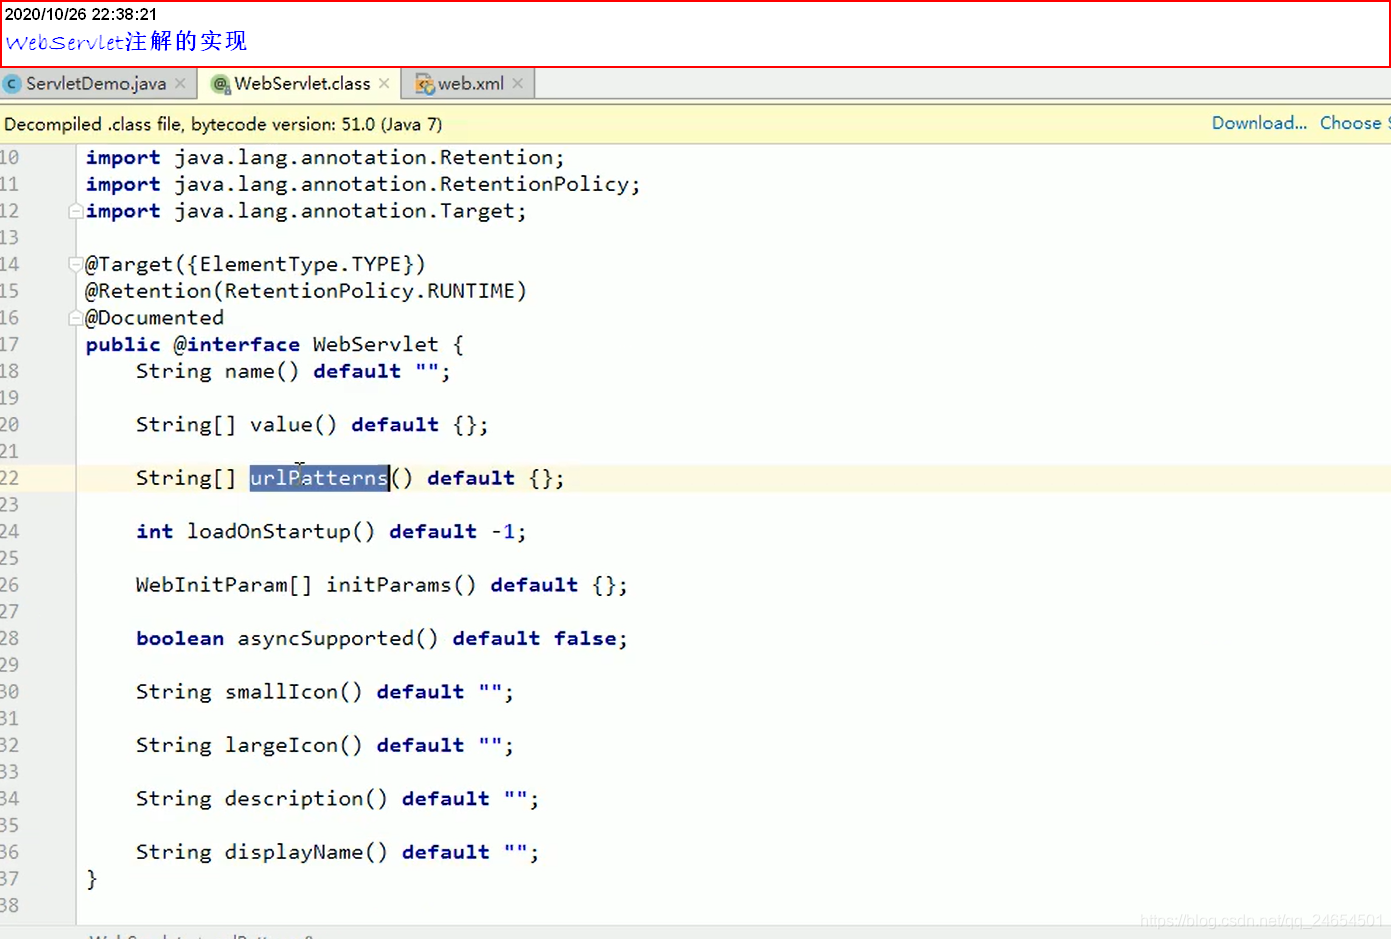This screenshot has width=1391, height=939.
Task: Click the WebInitParam type name
Action: (x=212, y=585)
